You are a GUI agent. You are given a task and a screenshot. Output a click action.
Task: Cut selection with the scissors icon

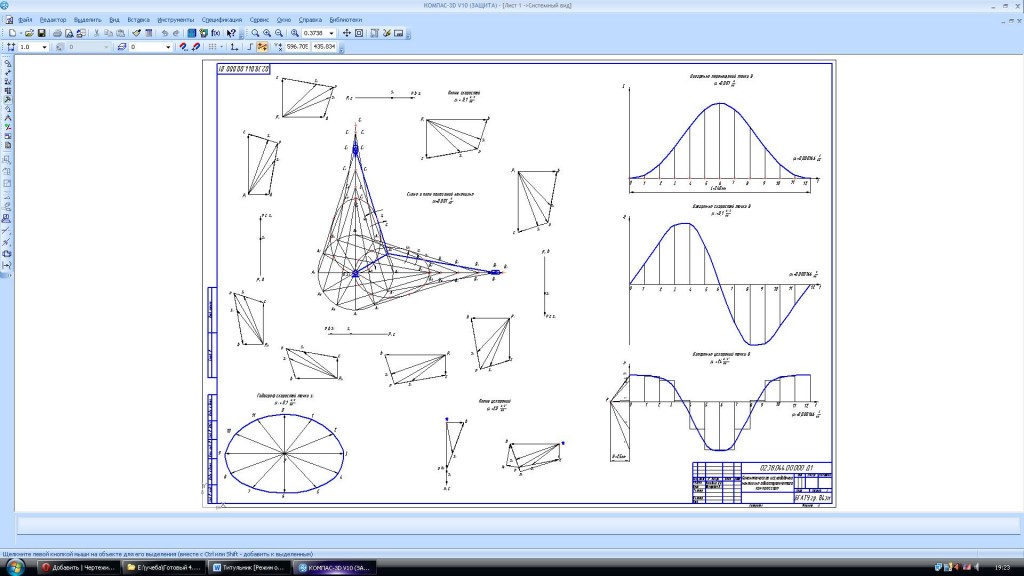coord(97,33)
